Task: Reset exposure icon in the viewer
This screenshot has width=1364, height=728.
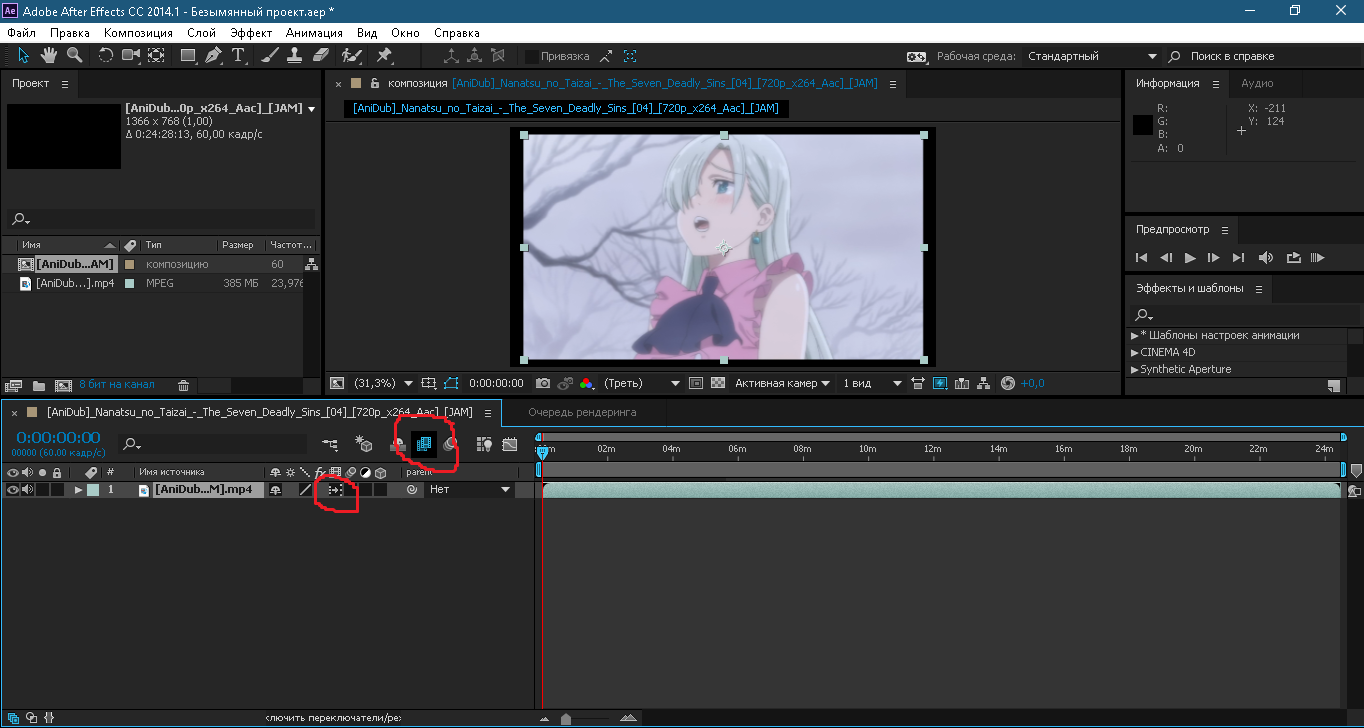Action: pos(1007,383)
